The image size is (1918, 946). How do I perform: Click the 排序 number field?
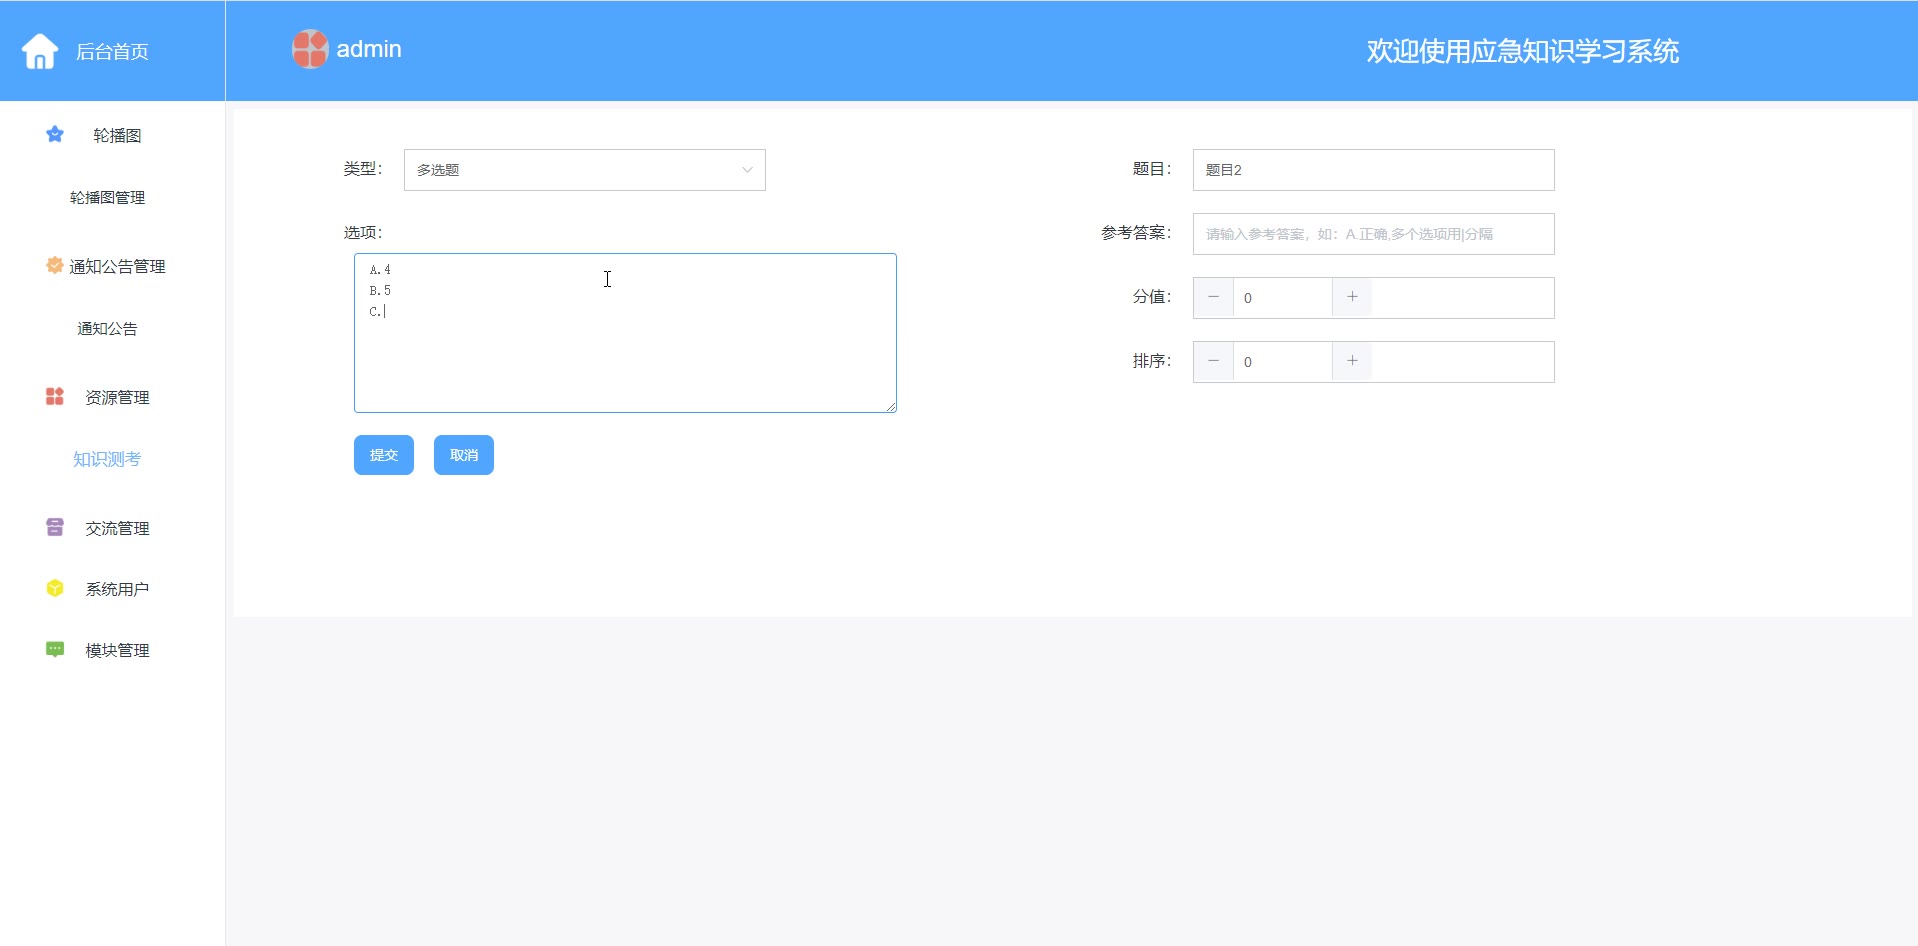tap(1283, 362)
